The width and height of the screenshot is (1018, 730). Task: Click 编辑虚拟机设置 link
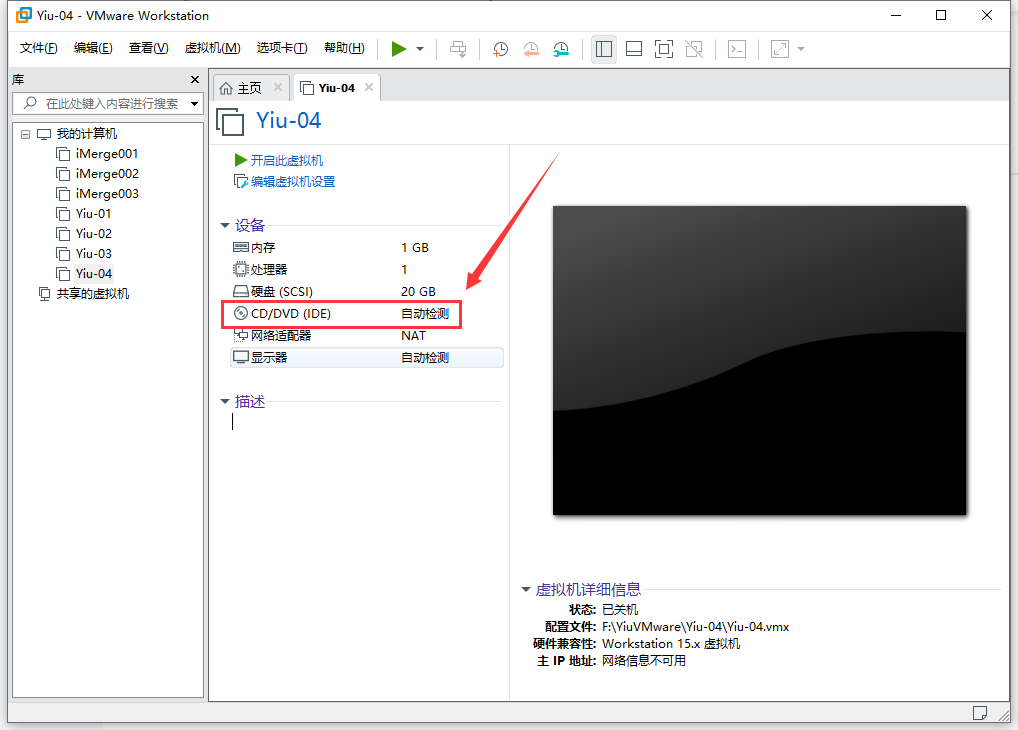coord(285,182)
